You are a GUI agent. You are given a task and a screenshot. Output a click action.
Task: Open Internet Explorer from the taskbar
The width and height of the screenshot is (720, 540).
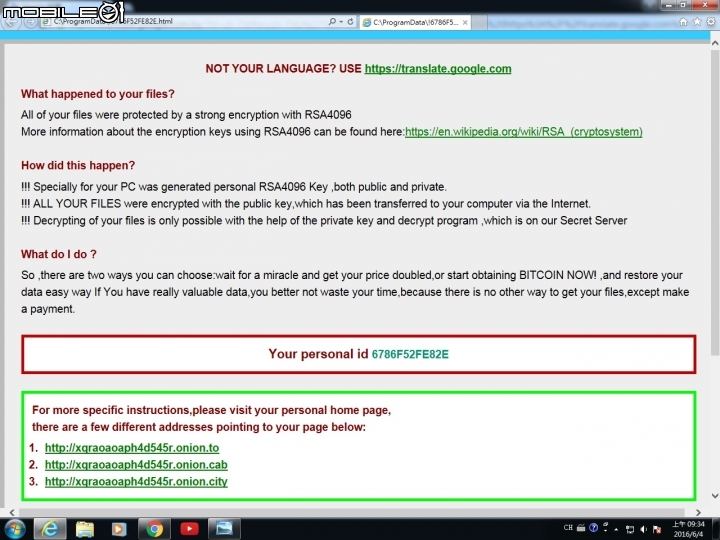50,529
